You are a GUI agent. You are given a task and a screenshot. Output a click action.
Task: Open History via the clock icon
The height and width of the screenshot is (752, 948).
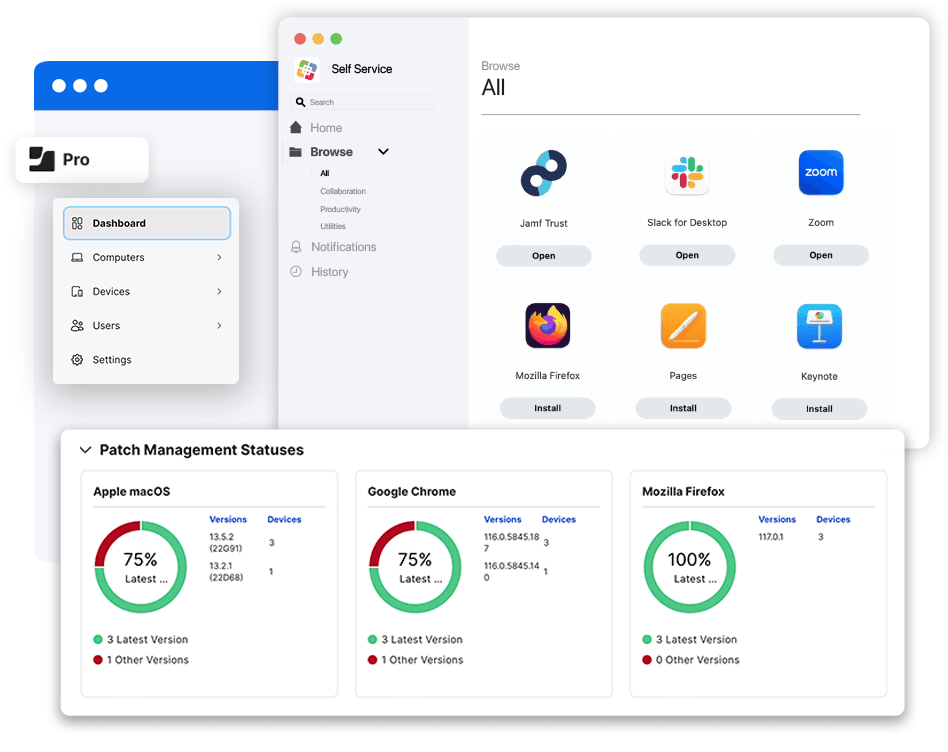point(296,271)
